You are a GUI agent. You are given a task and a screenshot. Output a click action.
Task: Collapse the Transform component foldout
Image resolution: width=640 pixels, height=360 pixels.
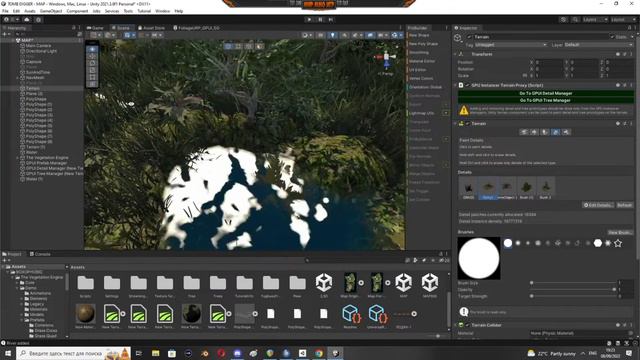coord(456,54)
